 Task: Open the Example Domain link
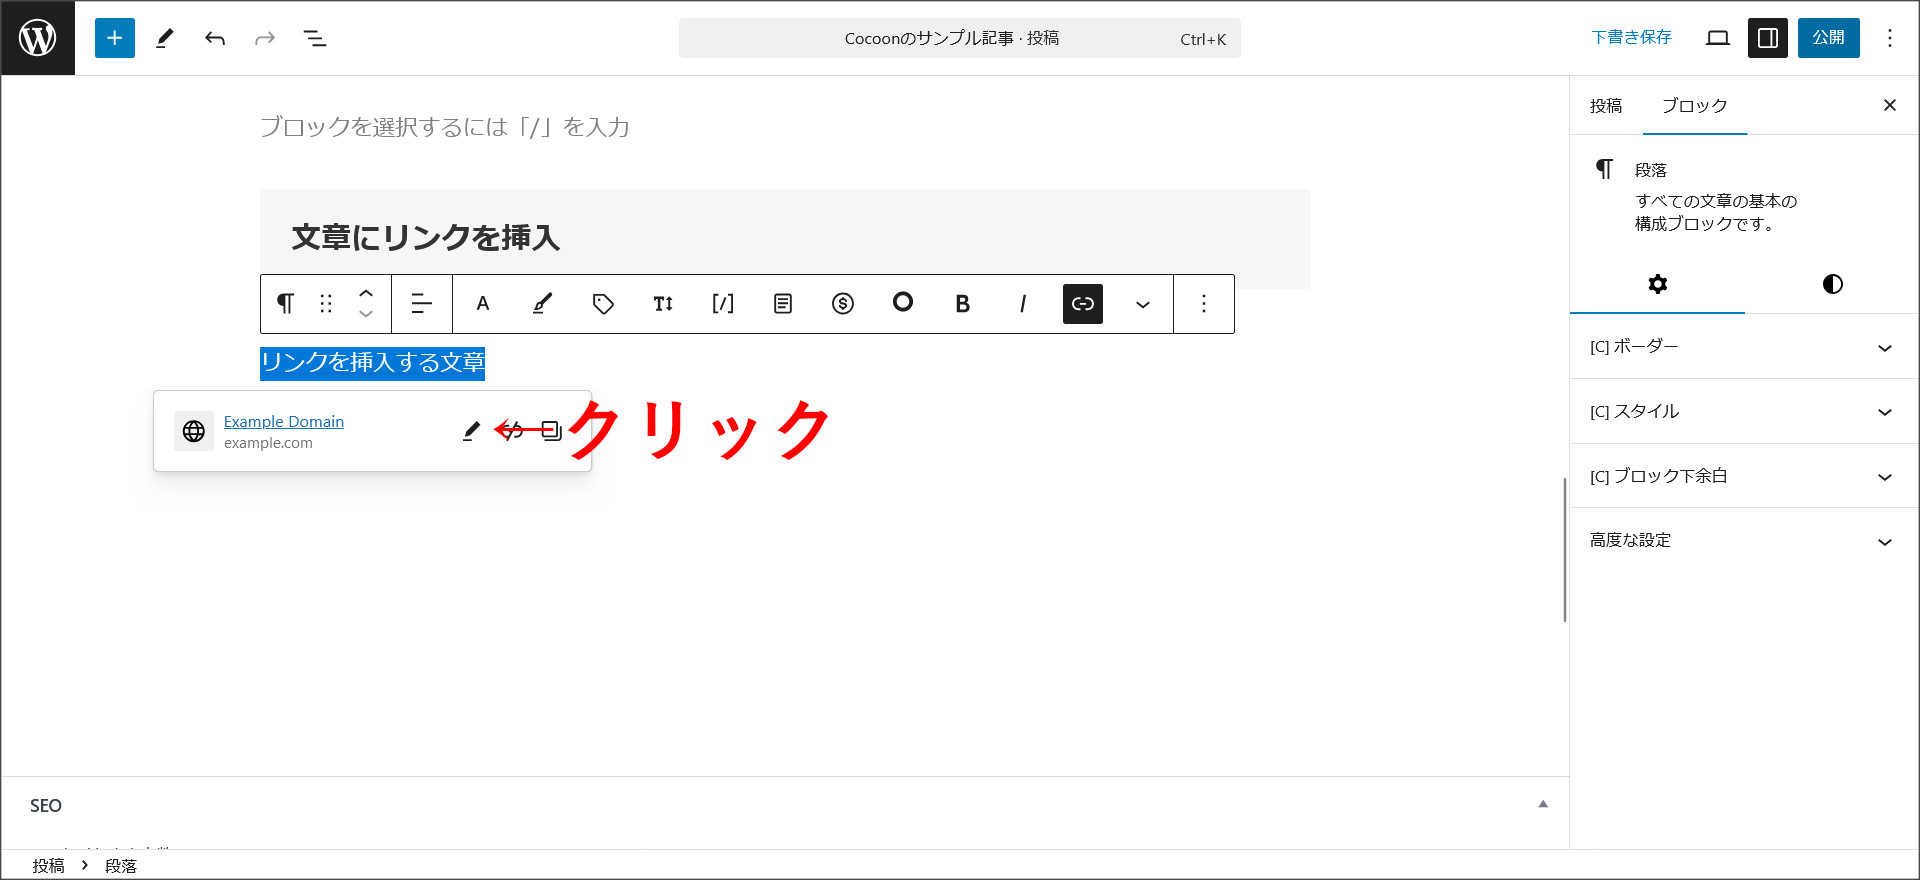[284, 421]
